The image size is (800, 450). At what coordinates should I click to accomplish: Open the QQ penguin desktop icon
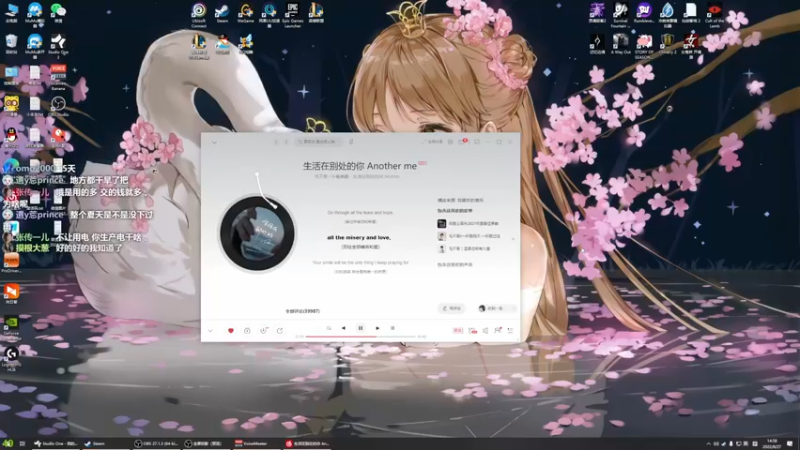[11, 138]
